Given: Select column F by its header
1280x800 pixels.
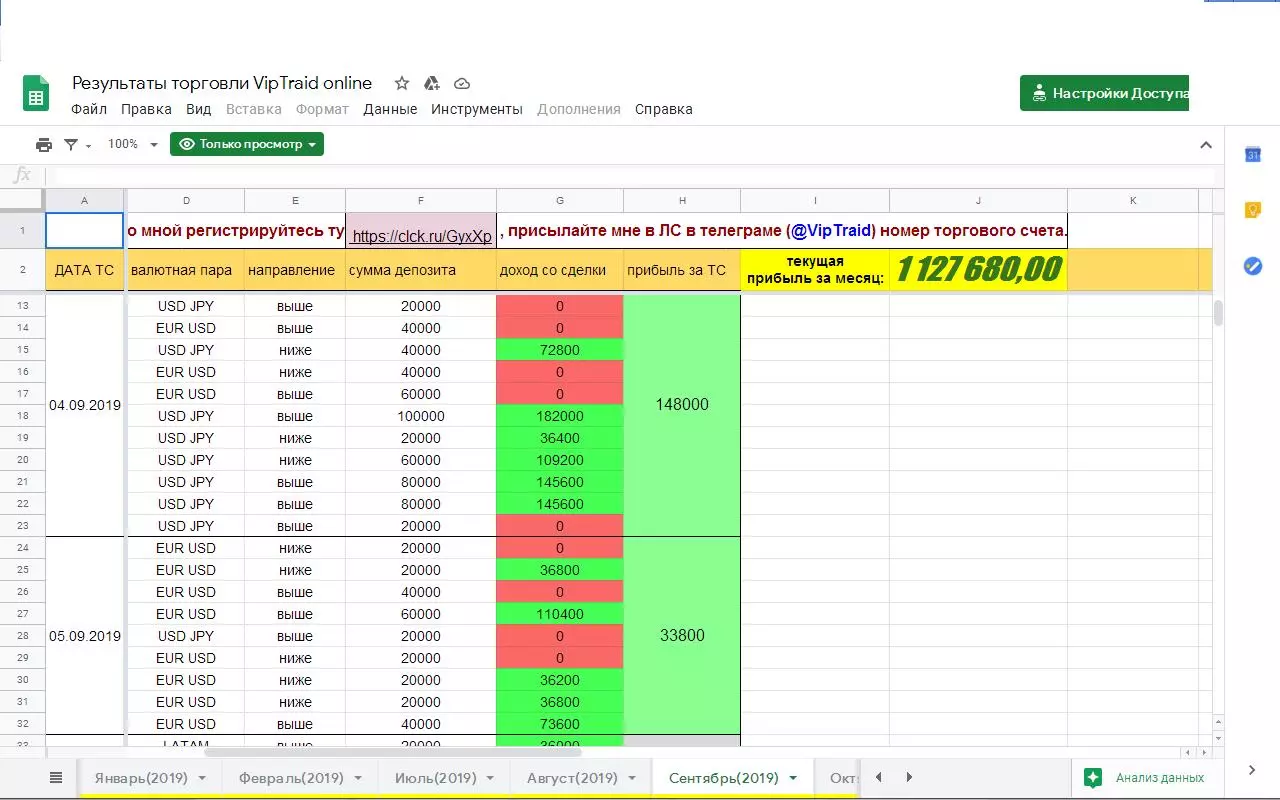Looking at the screenshot, I should (421, 200).
